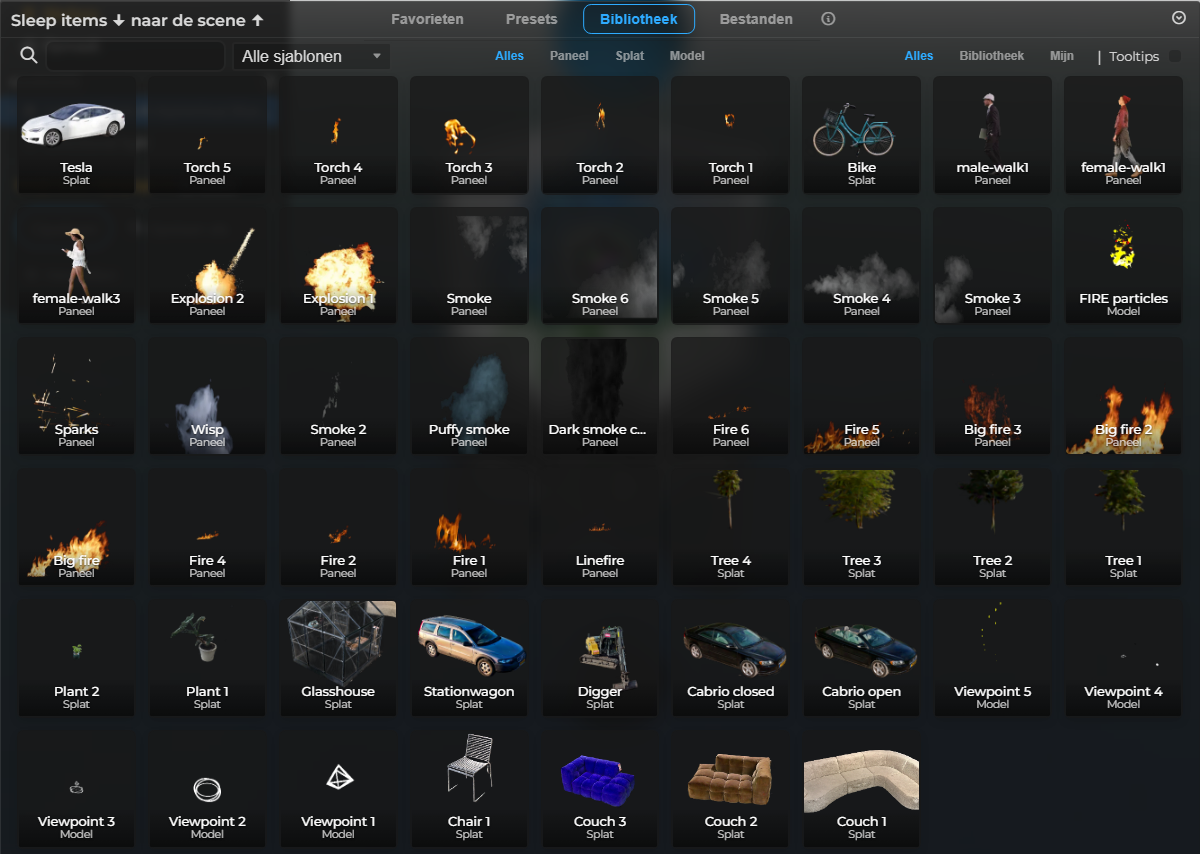The width and height of the screenshot is (1200, 854).
Task: Click the search magnifier icon
Action: (29, 56)
